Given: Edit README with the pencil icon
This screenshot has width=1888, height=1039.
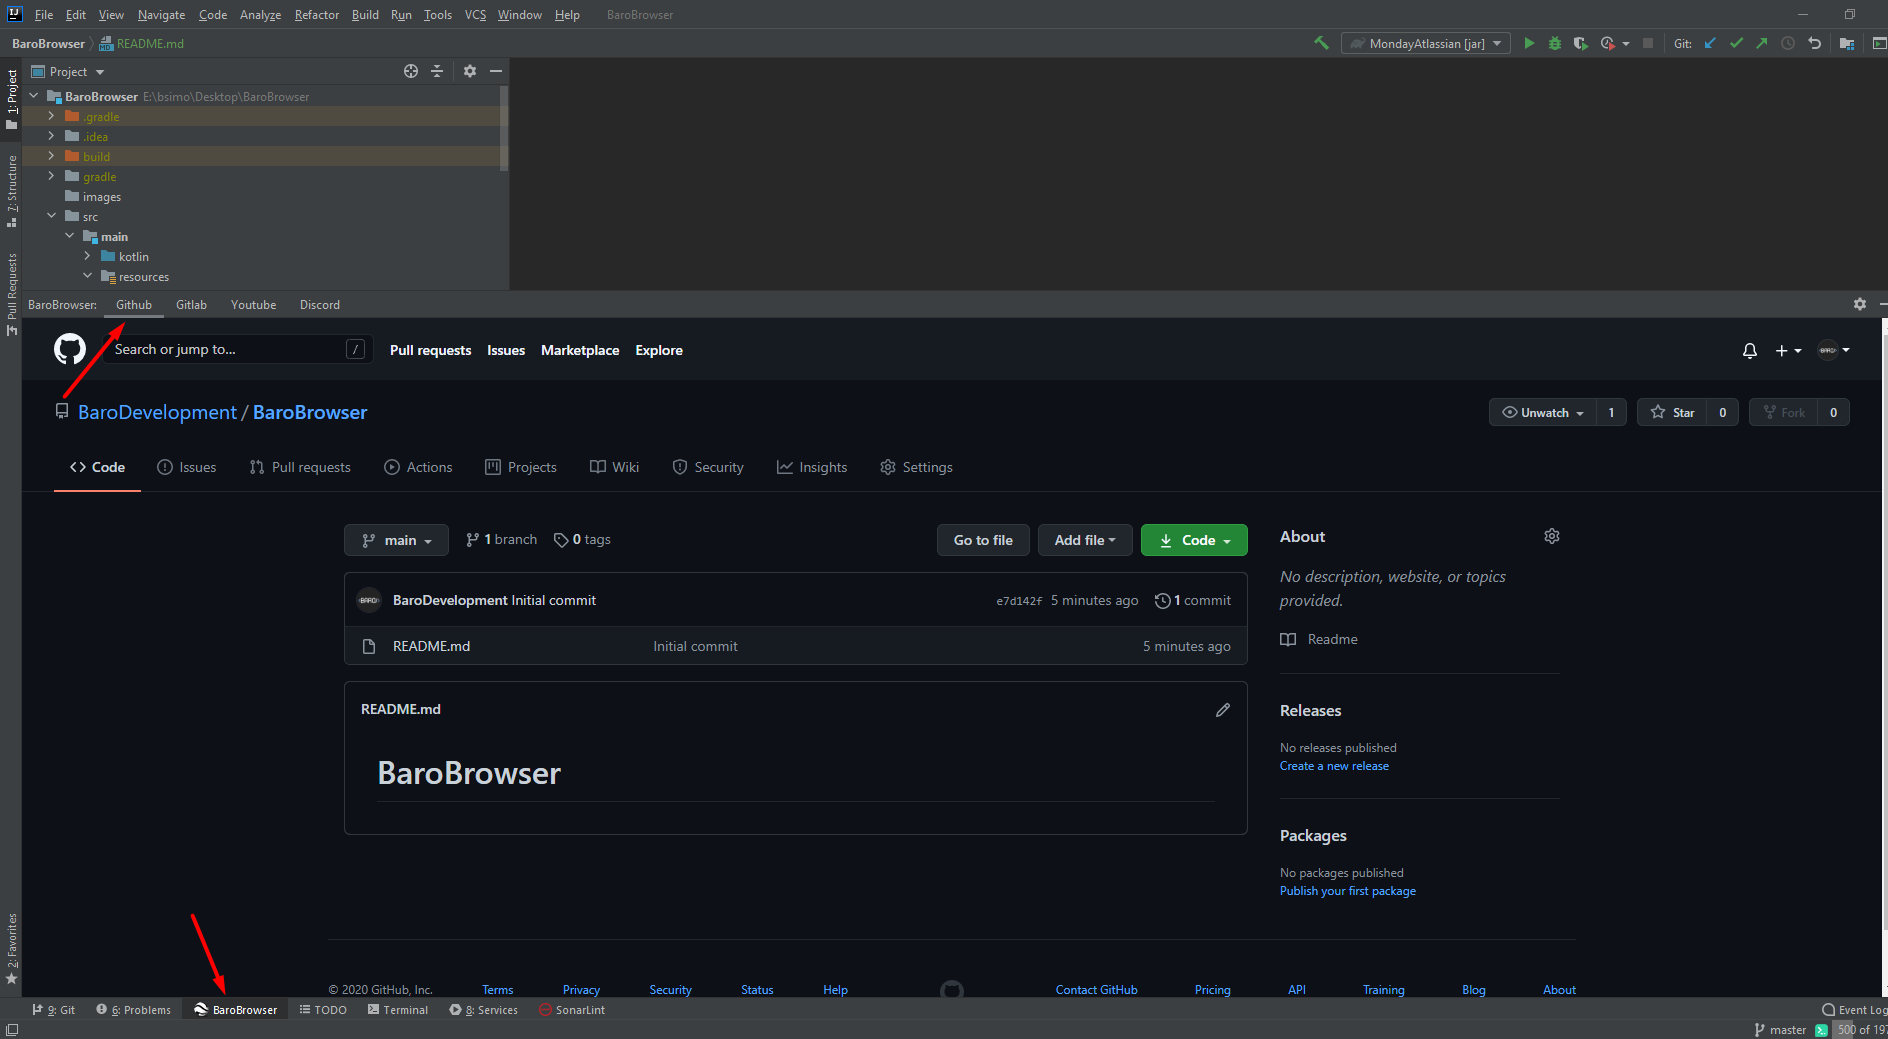Looking at the screenshot, I should [1223, 709].
